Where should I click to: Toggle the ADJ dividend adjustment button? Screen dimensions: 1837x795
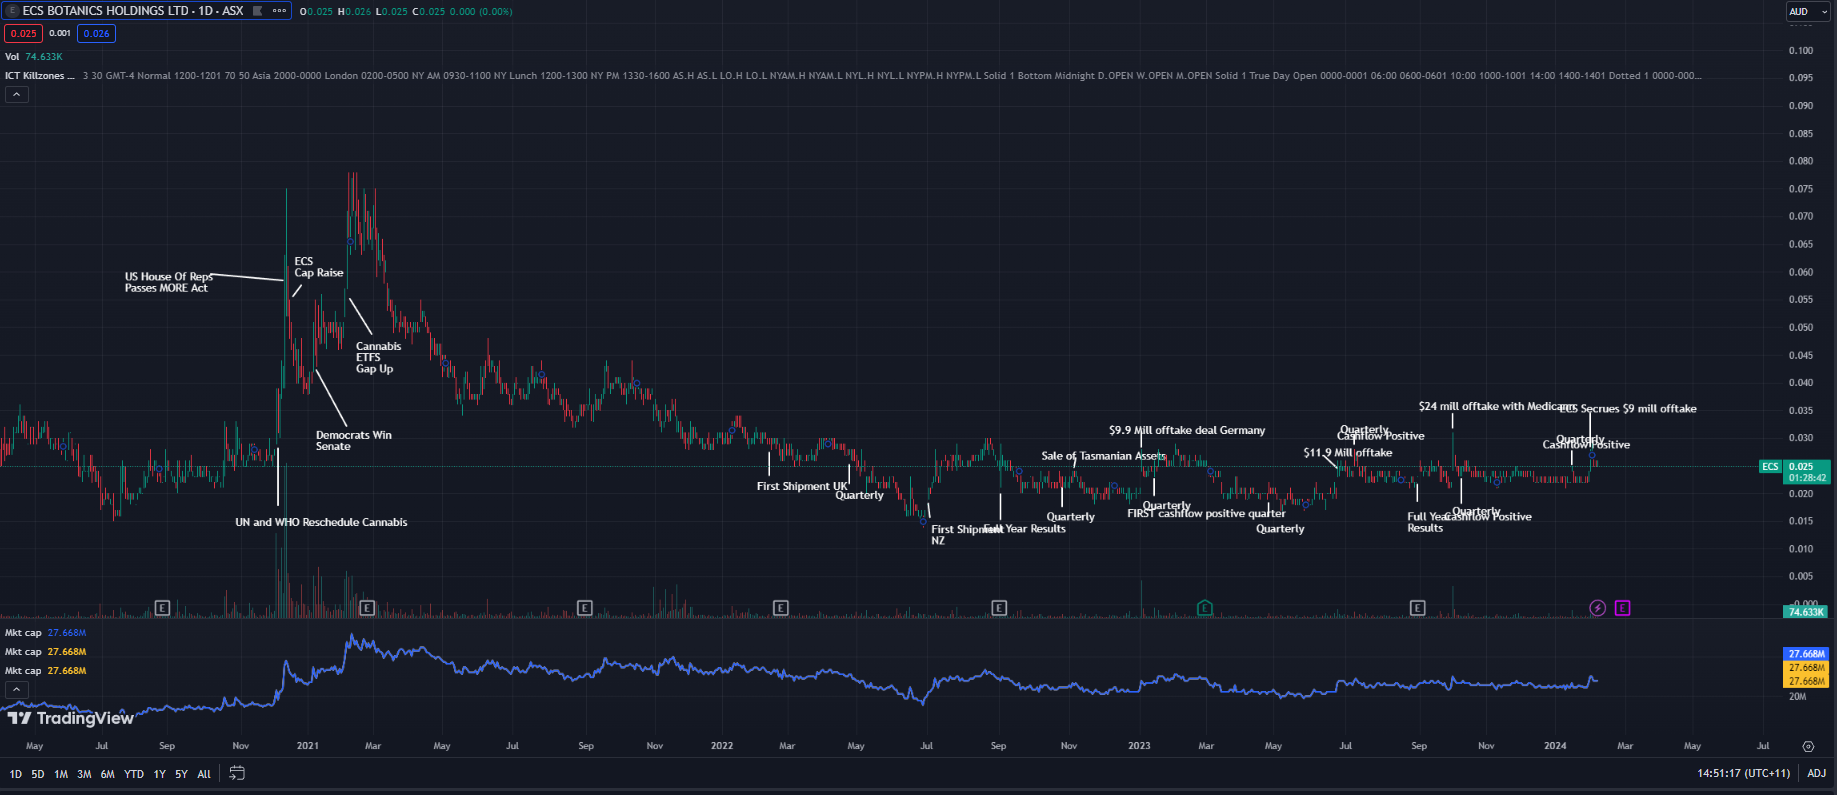coord(1816,773)
